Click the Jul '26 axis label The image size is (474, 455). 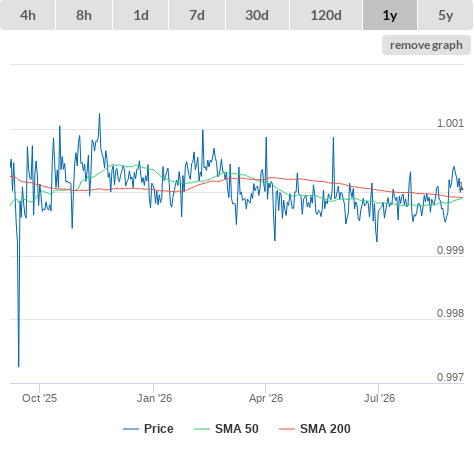point(379,398)
